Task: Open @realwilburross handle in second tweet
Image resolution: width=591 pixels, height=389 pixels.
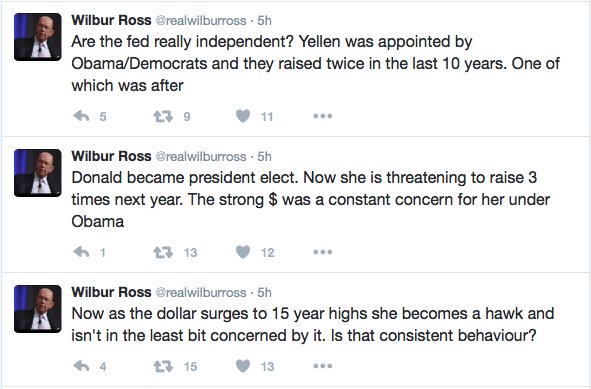Action: 201,156
